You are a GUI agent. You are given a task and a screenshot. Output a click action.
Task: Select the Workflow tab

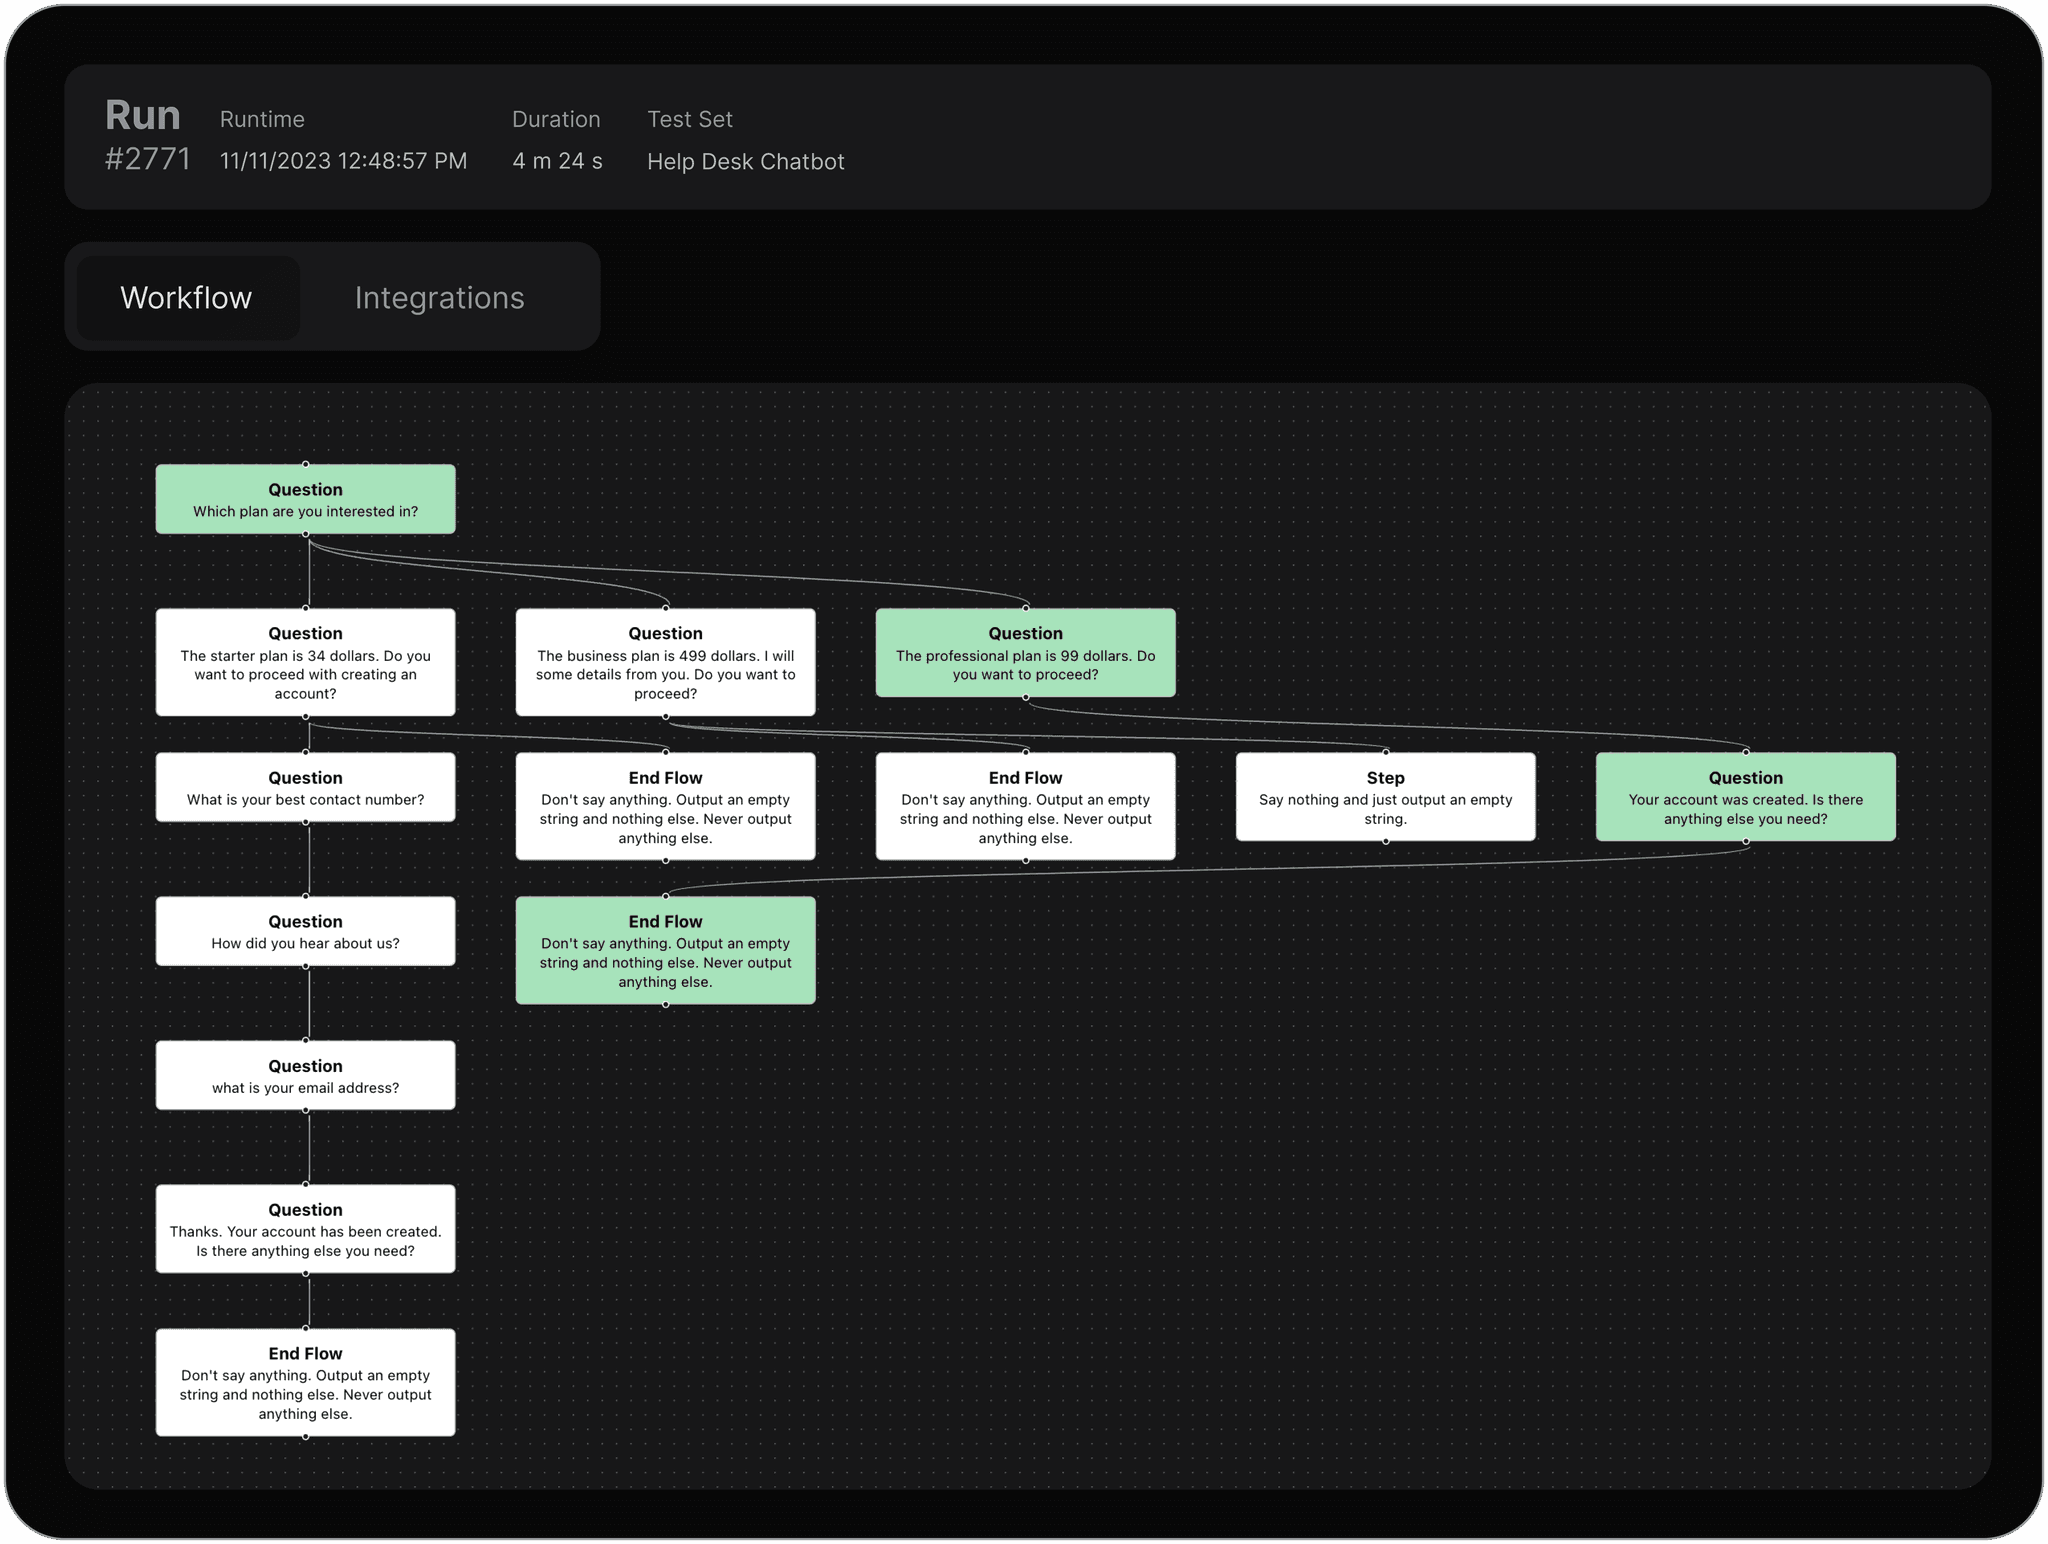click(187, 298)
